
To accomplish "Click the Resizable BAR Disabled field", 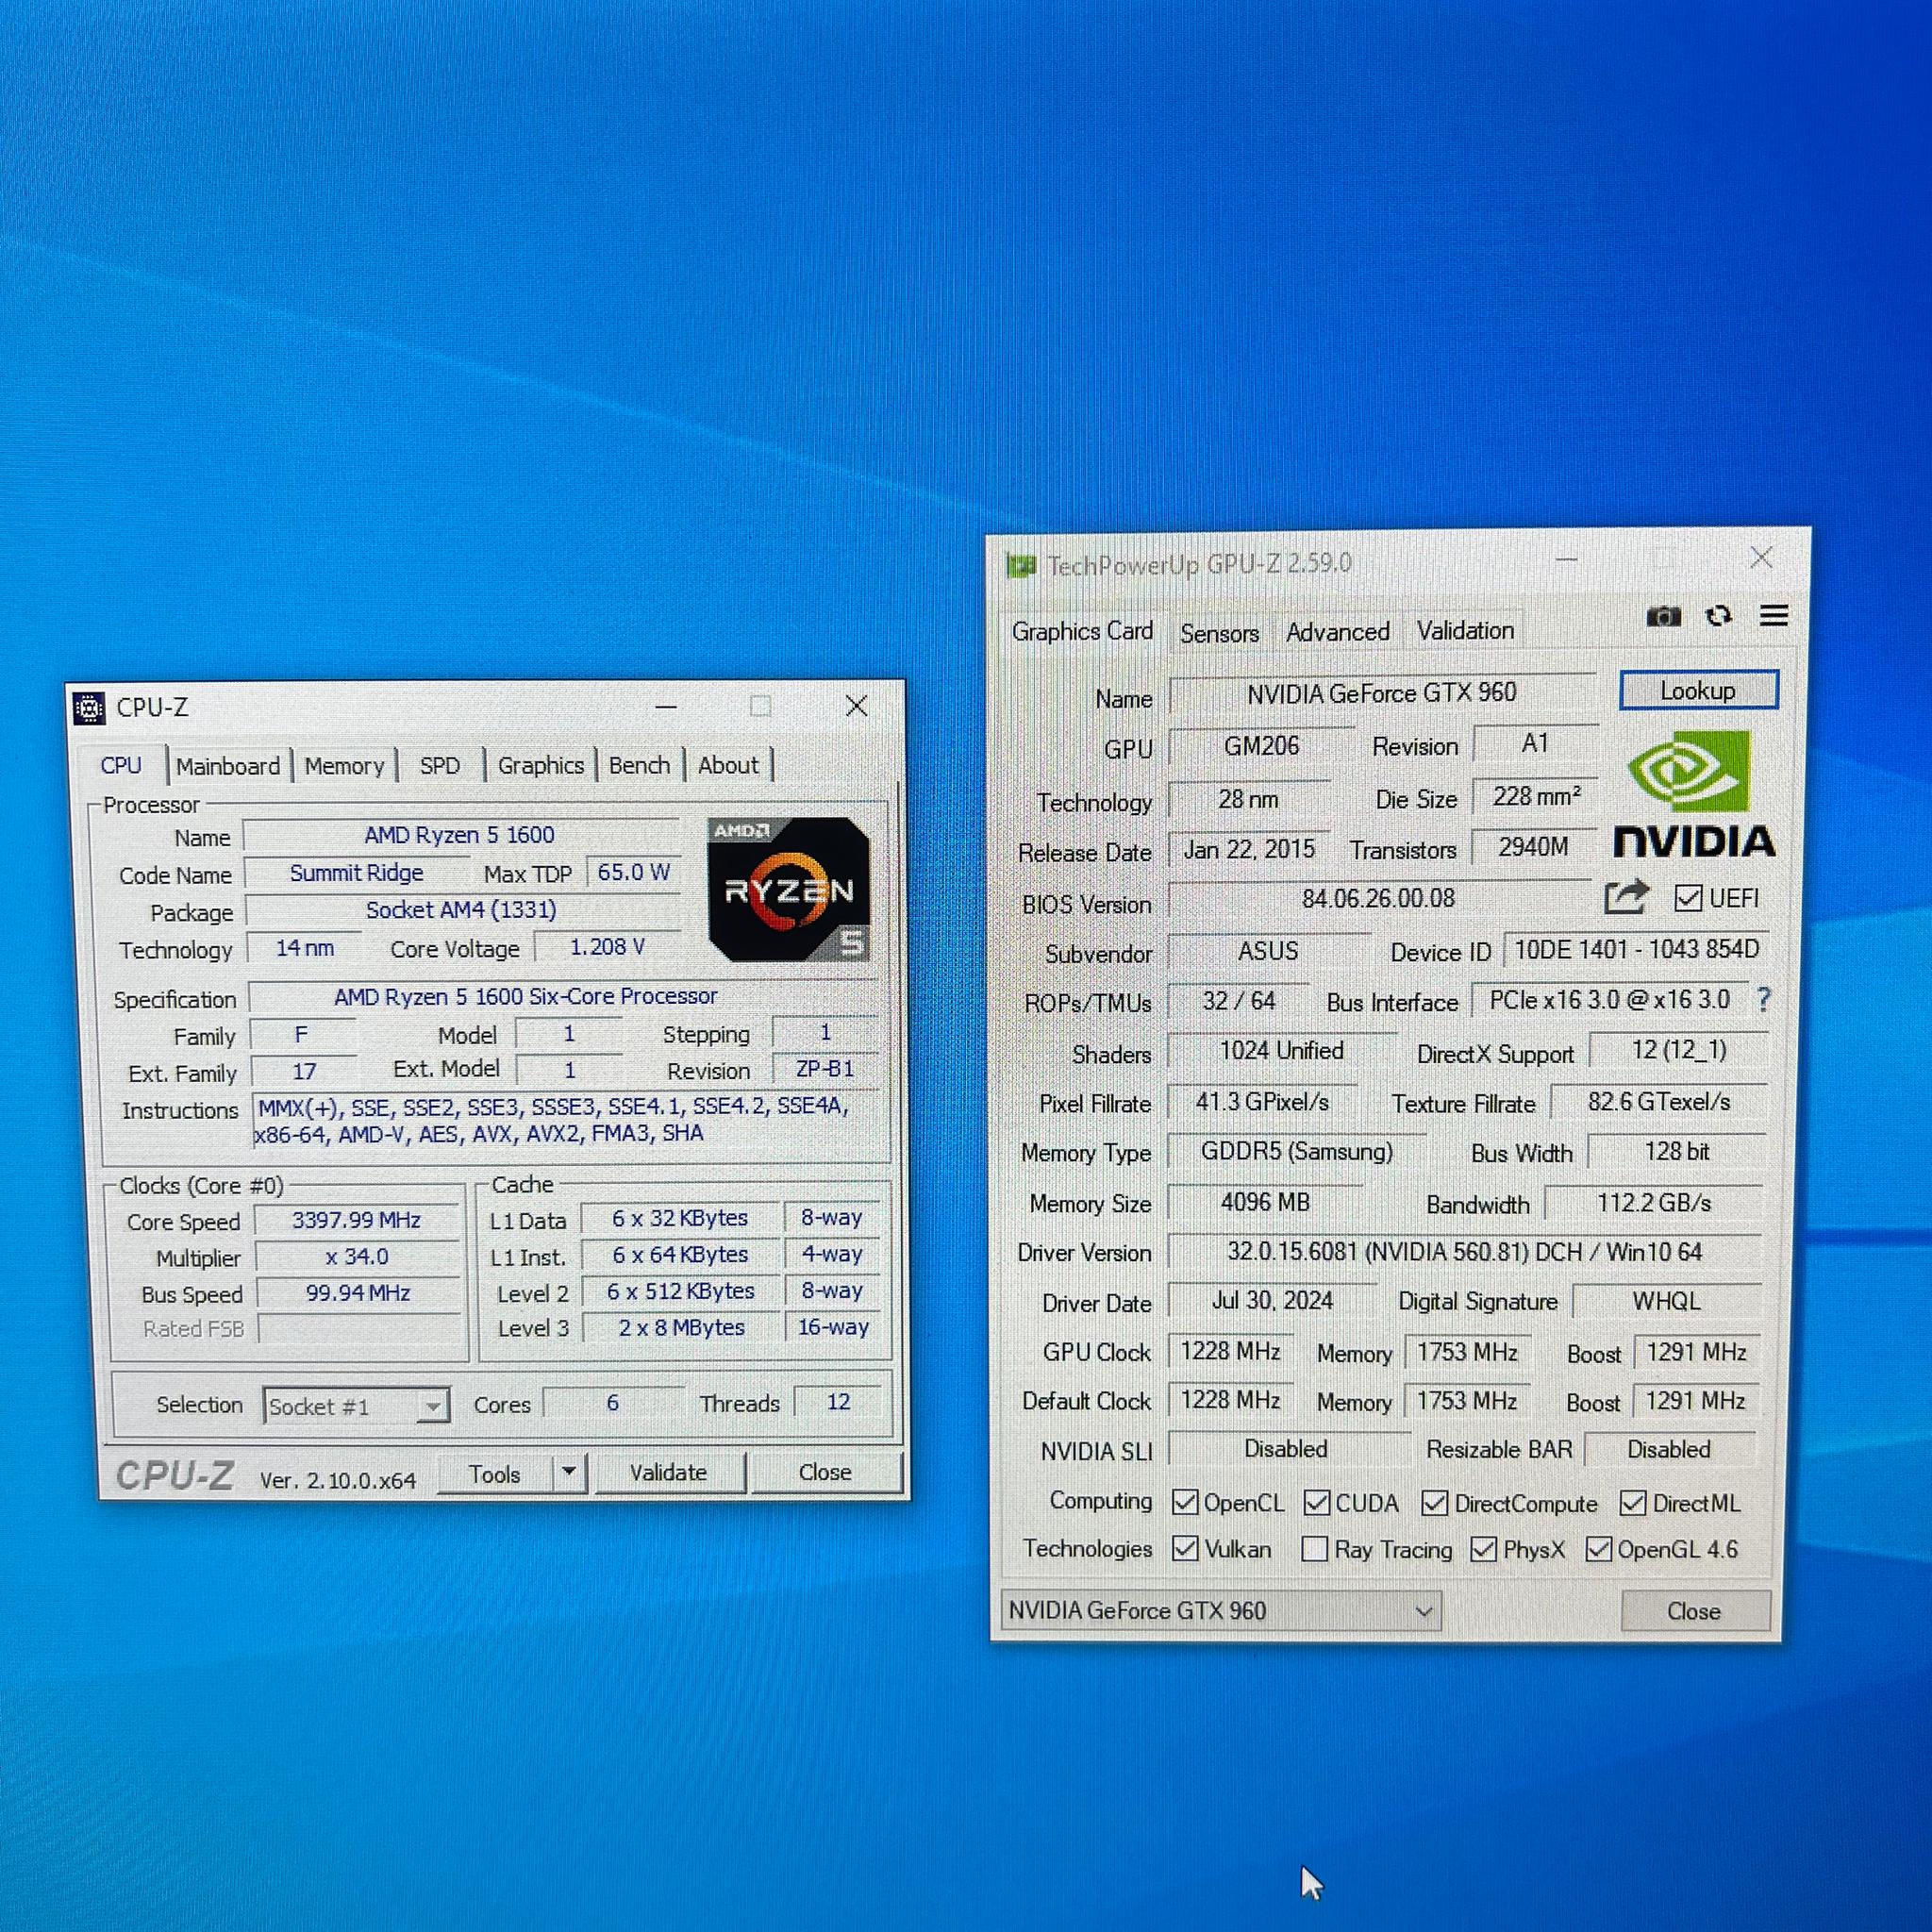I will tap(1669, 1449).
